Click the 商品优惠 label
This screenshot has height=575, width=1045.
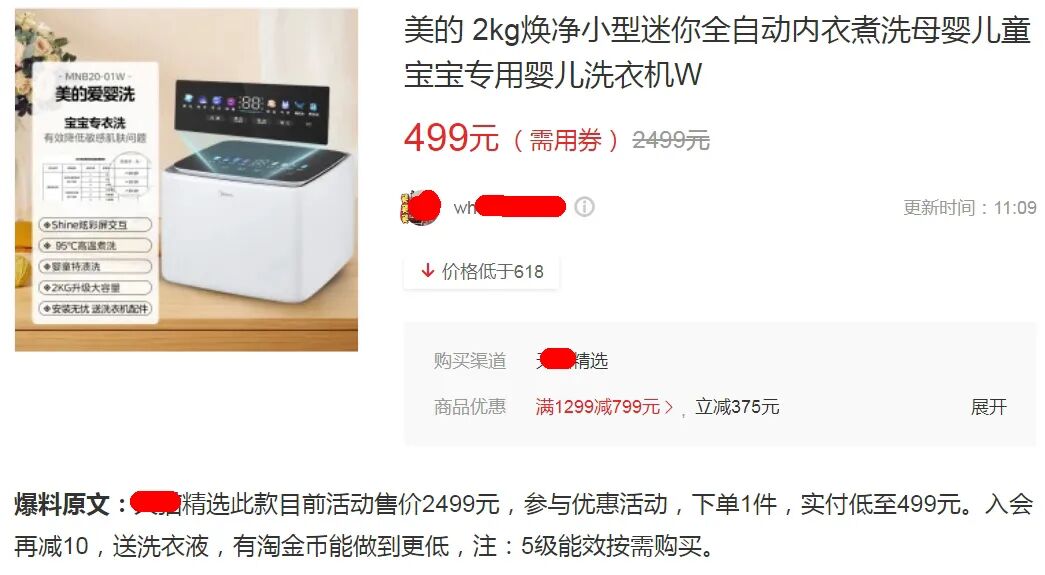pyautogui.click(x=470, y=406)
